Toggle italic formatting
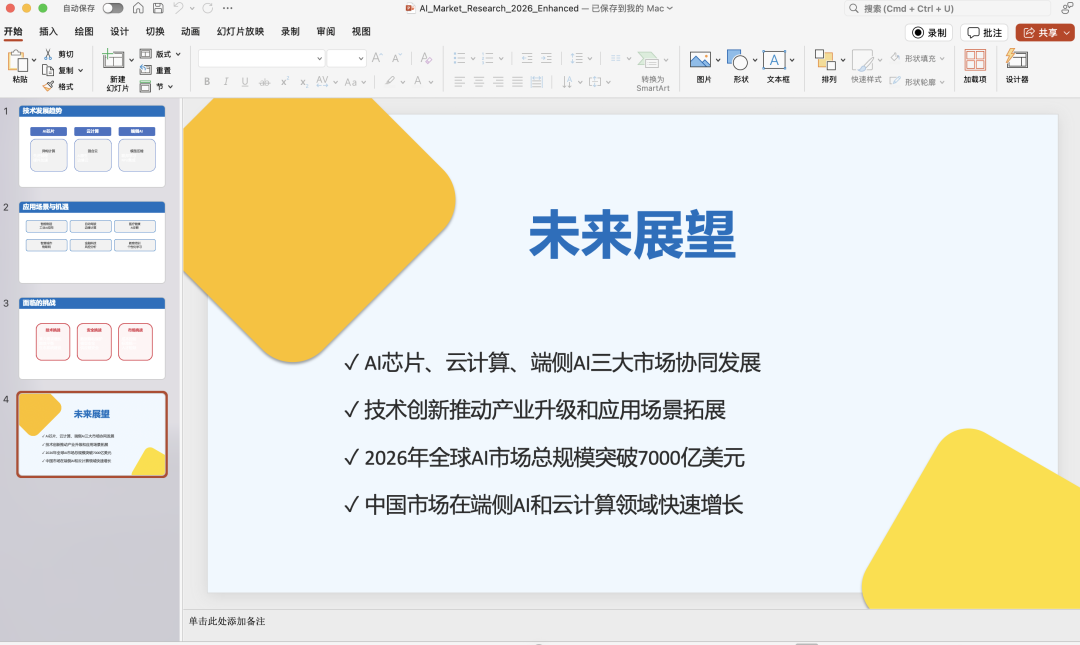The width and height of the screenshot is (1080, 645). (x=226, y=82)
